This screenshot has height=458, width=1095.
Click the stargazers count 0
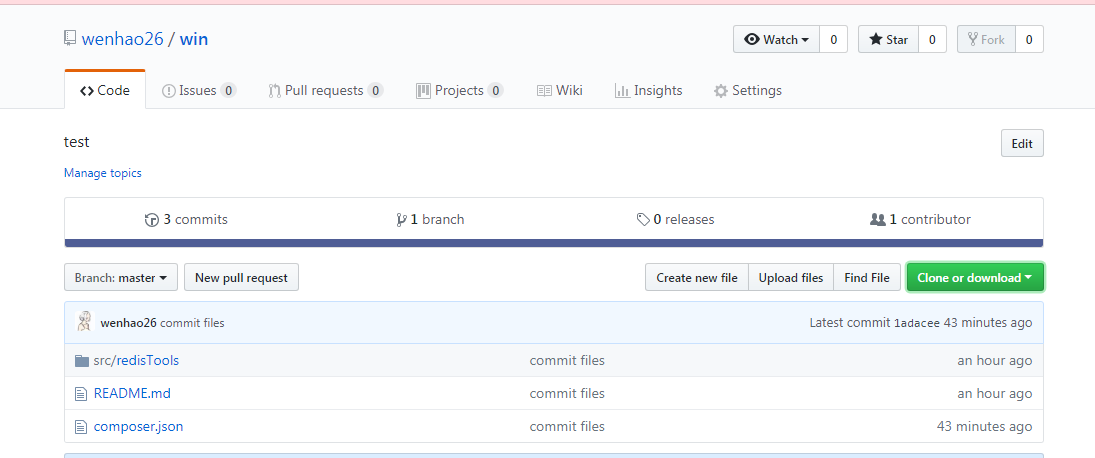click(x=932, y=40)
